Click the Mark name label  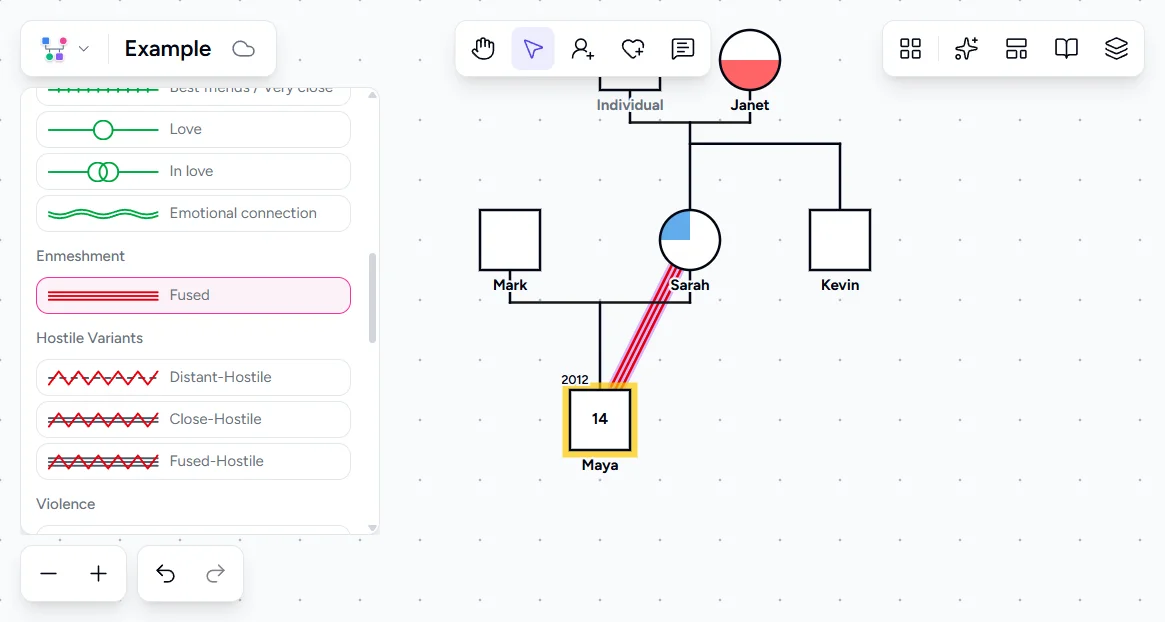pyautogui.click(x=510, y=285)
